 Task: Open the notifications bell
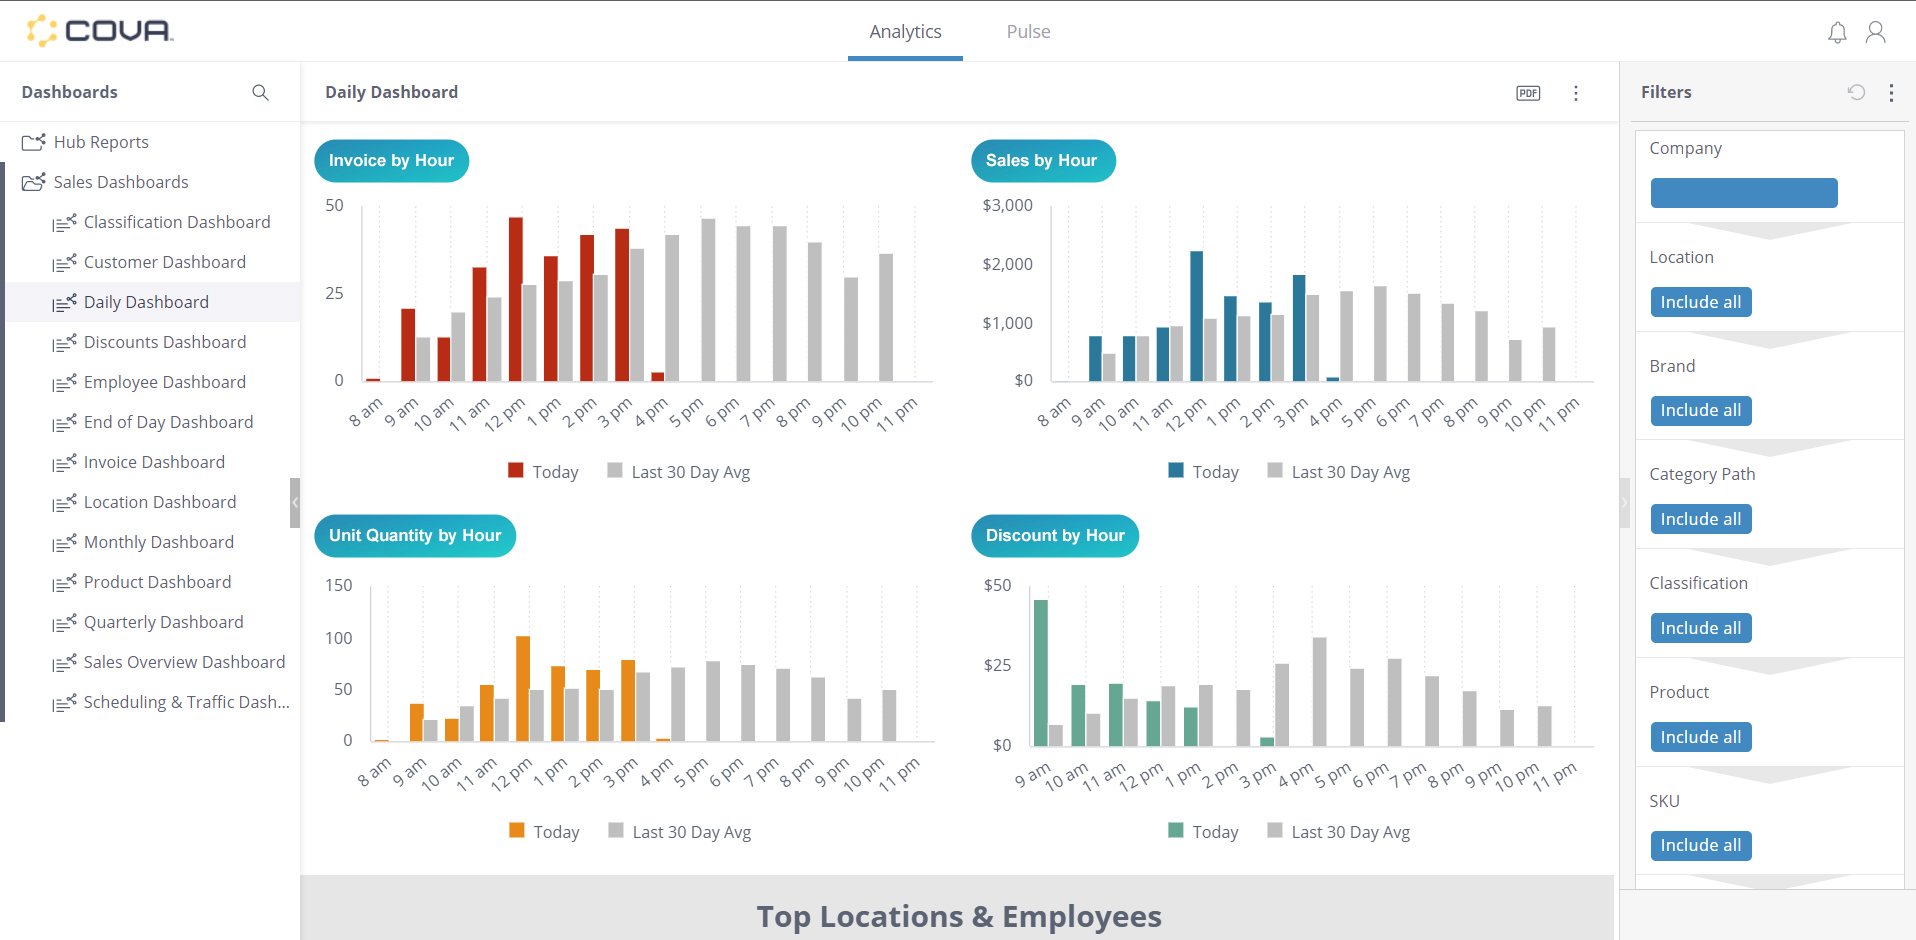1836,31
